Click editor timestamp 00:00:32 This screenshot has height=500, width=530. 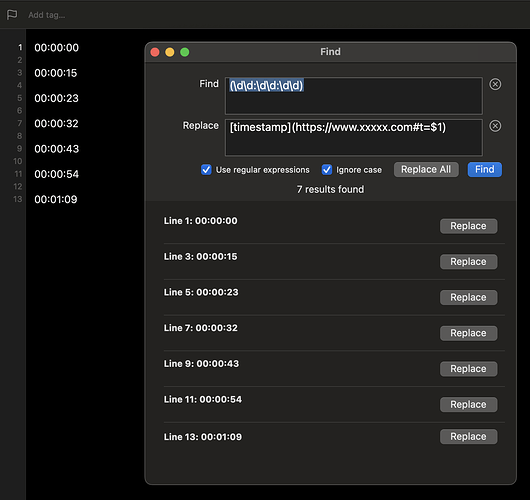56,123
